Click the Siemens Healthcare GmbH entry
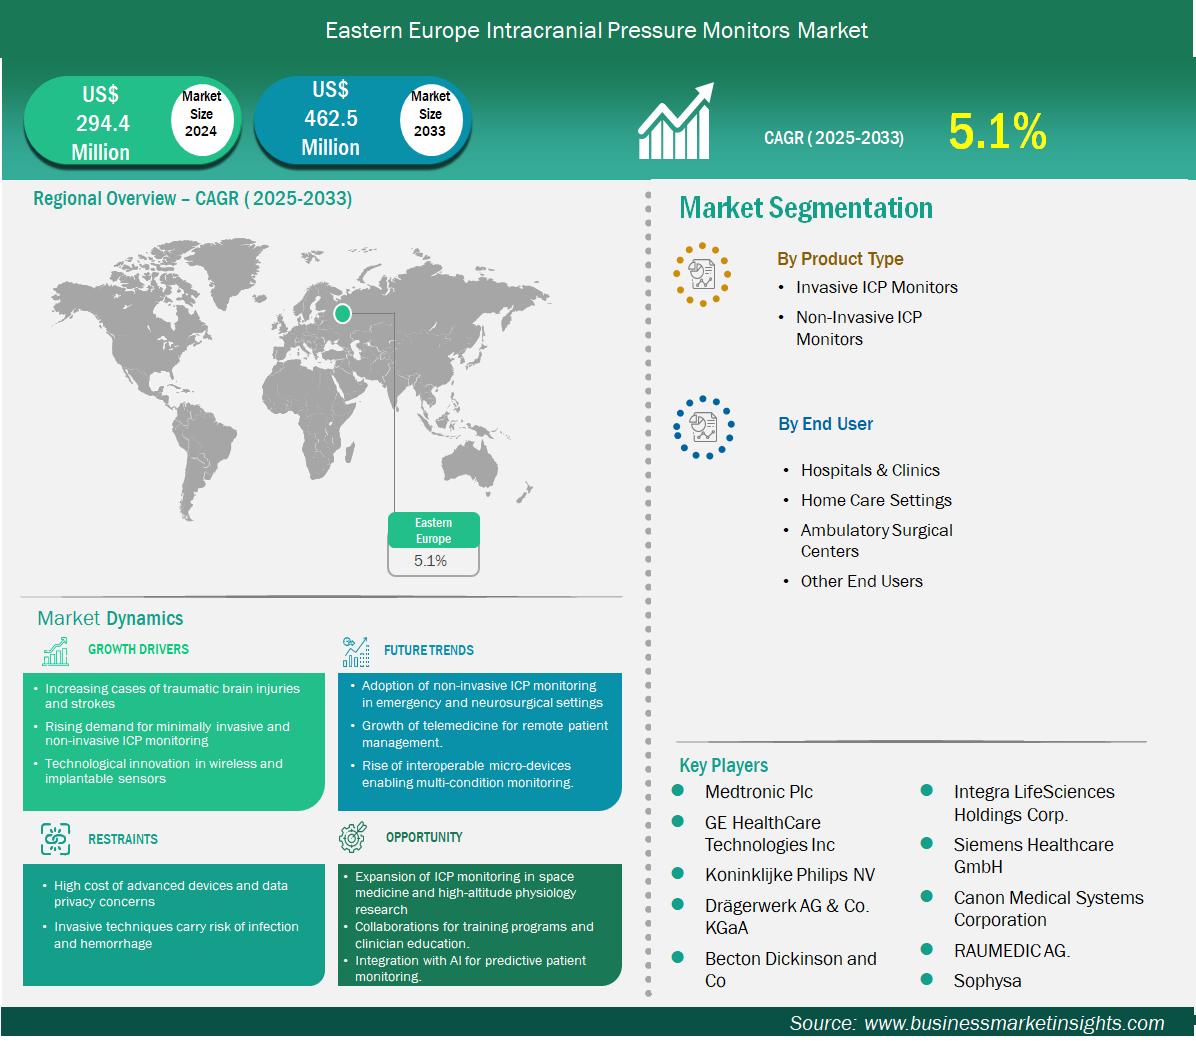The image size is (1196, 1048). 1032,856
